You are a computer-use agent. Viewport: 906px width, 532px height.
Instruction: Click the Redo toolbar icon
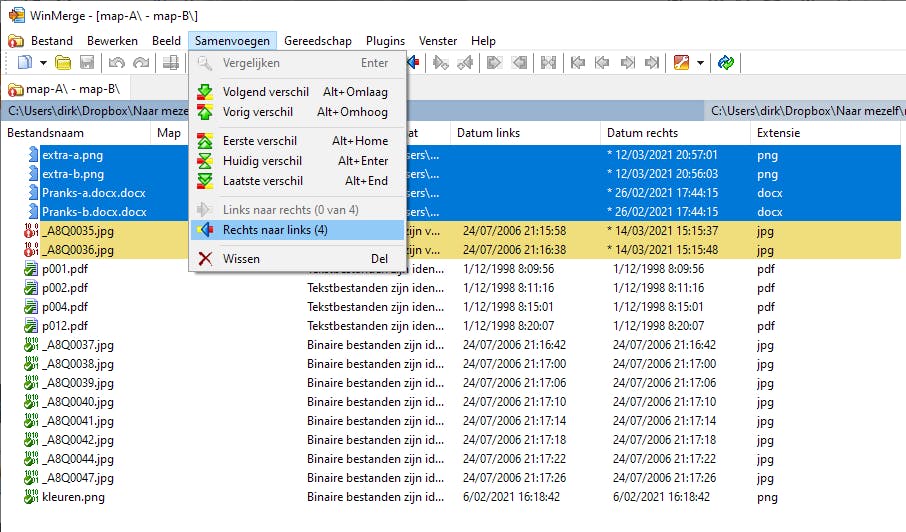(x=141, y=62)
